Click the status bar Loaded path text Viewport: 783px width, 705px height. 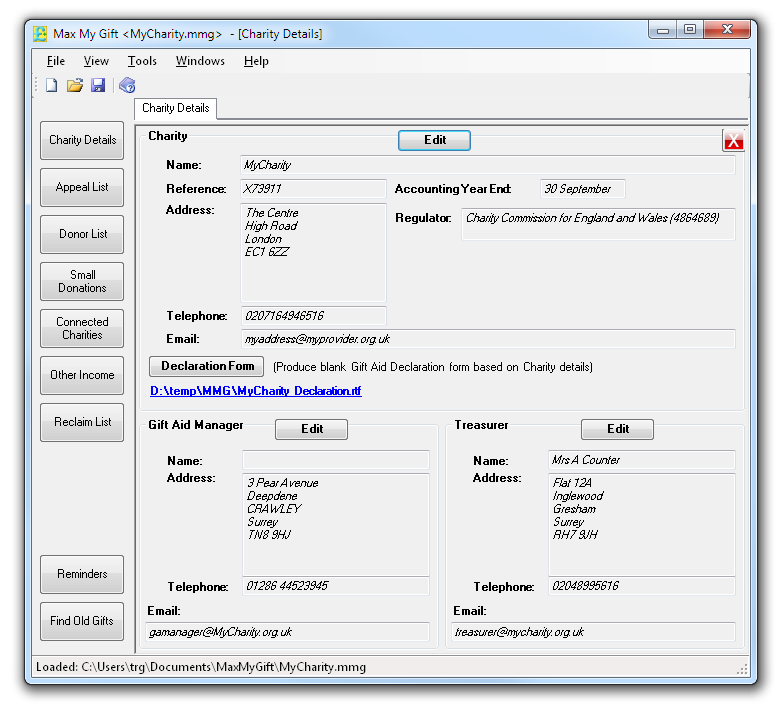(201, 668)
